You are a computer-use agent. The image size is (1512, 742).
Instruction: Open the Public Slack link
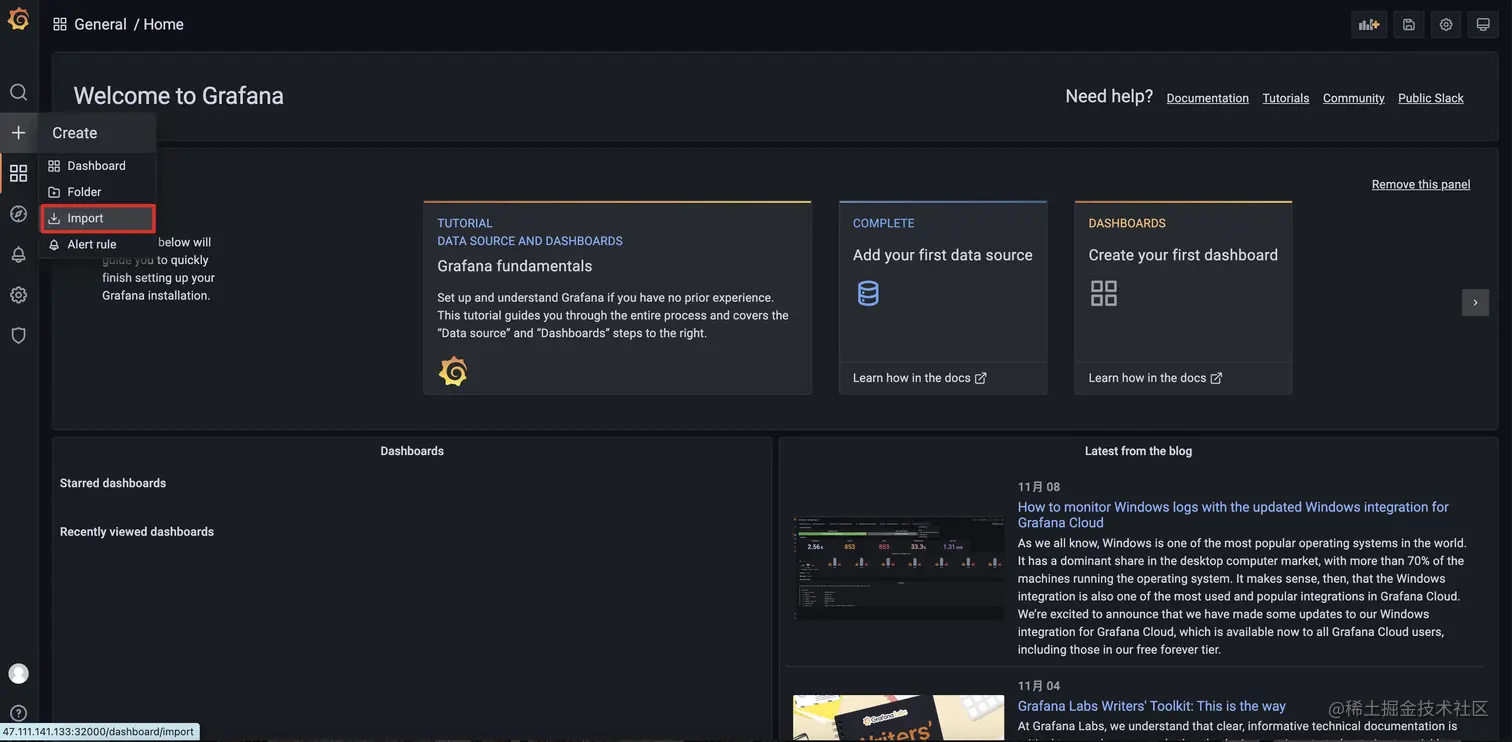pyautogui.click(x=1431, y=98)
